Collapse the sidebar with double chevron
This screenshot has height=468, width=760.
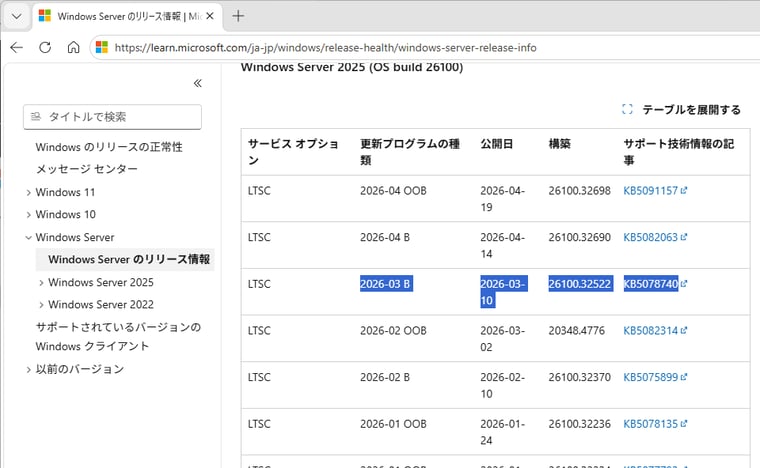point(198,83)
